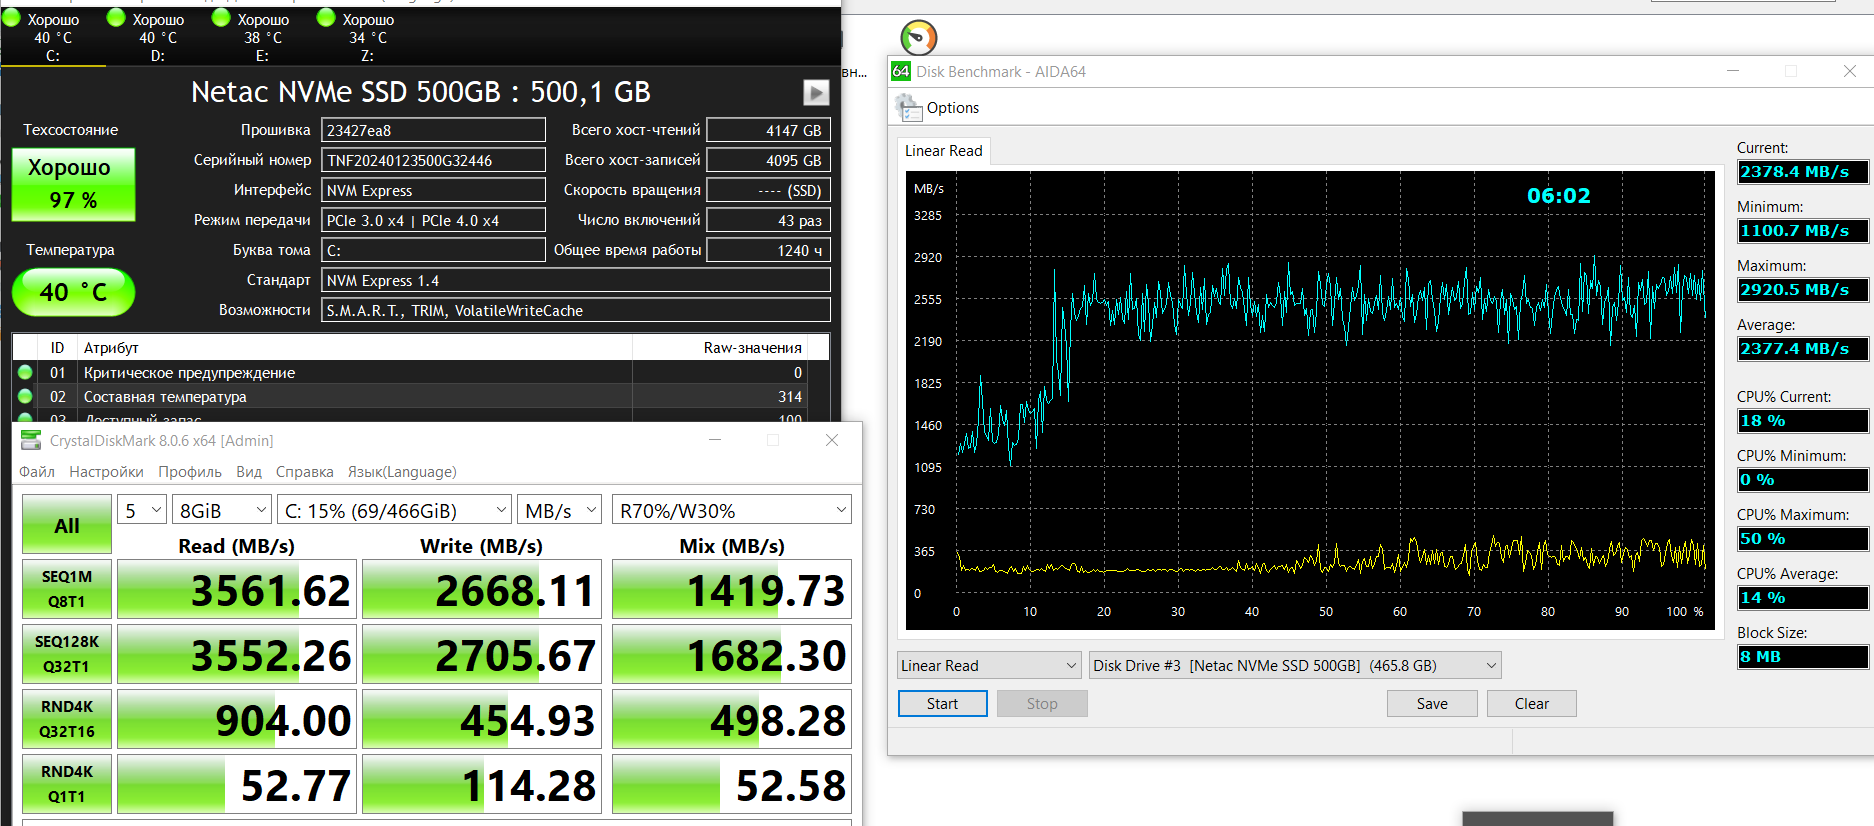Screen dimensions: 1874x826
Task: Click RND4K Q1T1 write result '114.28'
Action: click(x=482, y=785)
